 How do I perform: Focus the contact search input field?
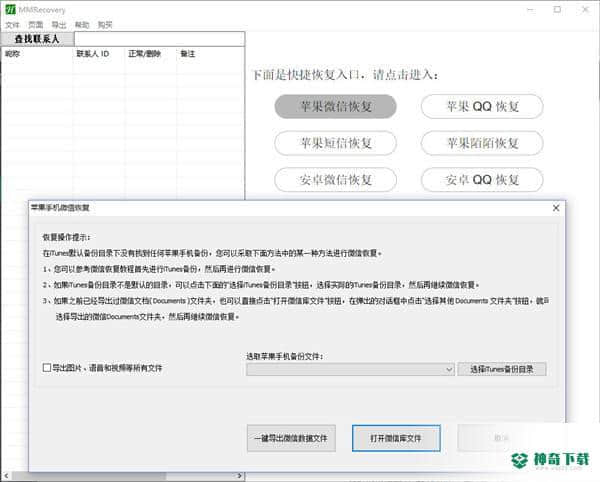click(x=159, y=39)
